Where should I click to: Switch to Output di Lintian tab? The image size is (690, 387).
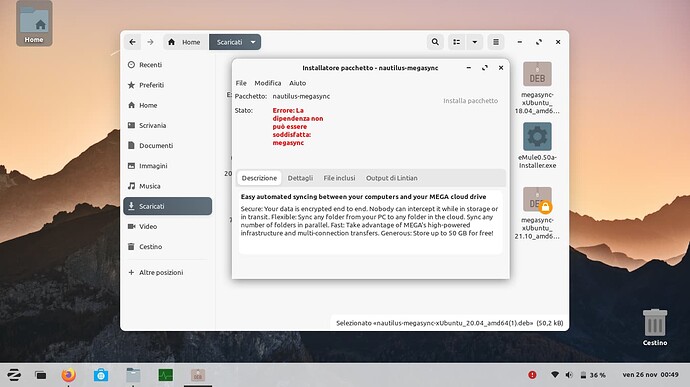pos(392,178)
